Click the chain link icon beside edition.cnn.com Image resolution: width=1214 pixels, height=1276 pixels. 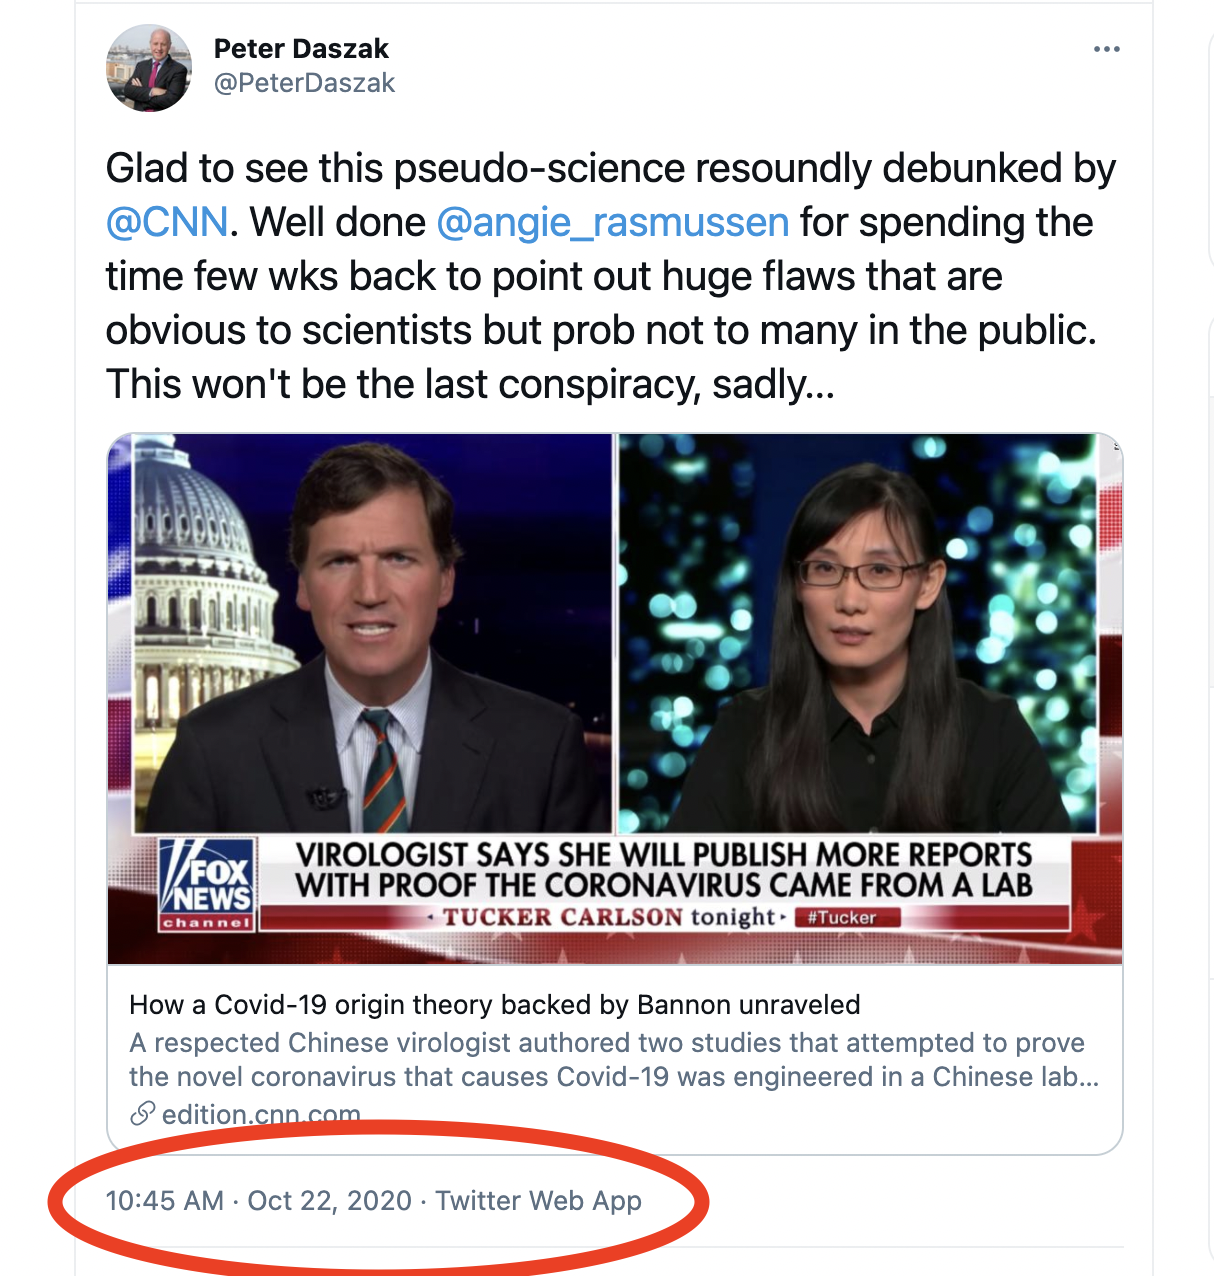(143, 1113)
